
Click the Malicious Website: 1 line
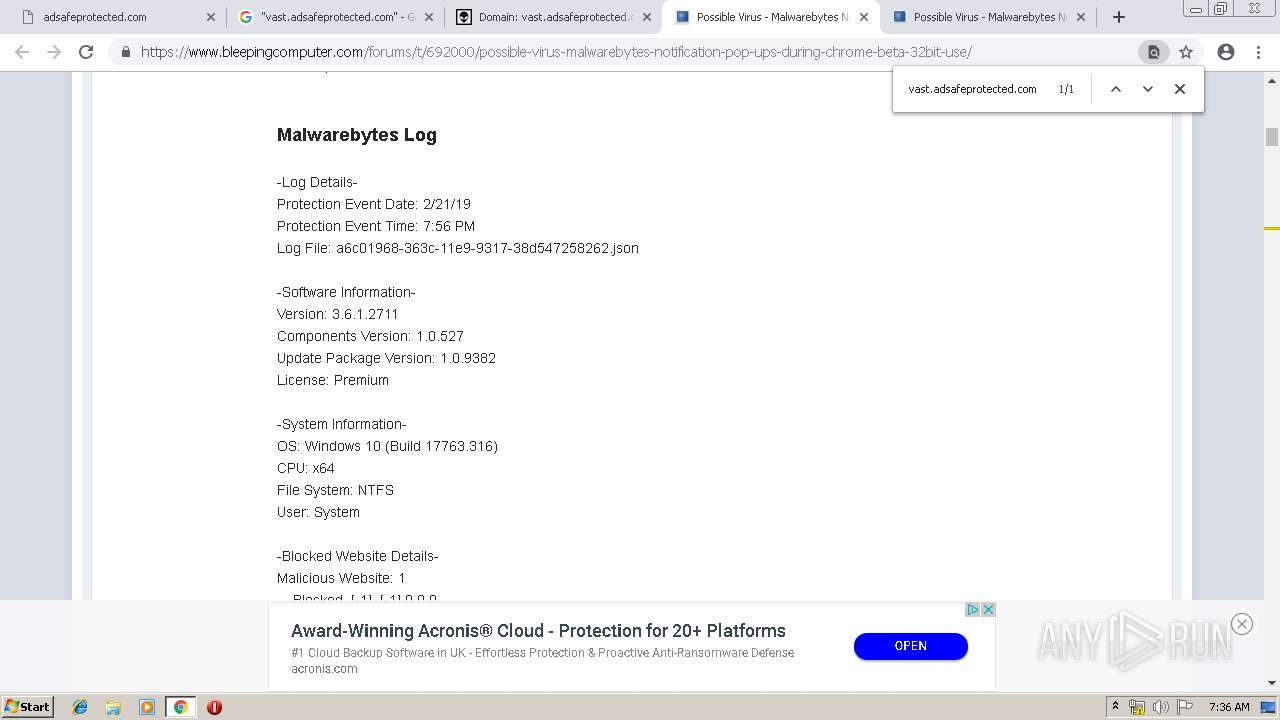pos(341,578)
